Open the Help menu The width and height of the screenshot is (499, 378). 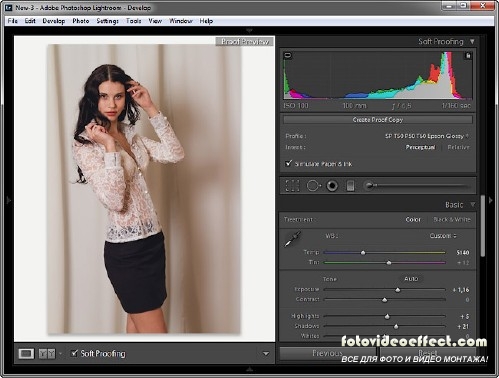[206, 21]
